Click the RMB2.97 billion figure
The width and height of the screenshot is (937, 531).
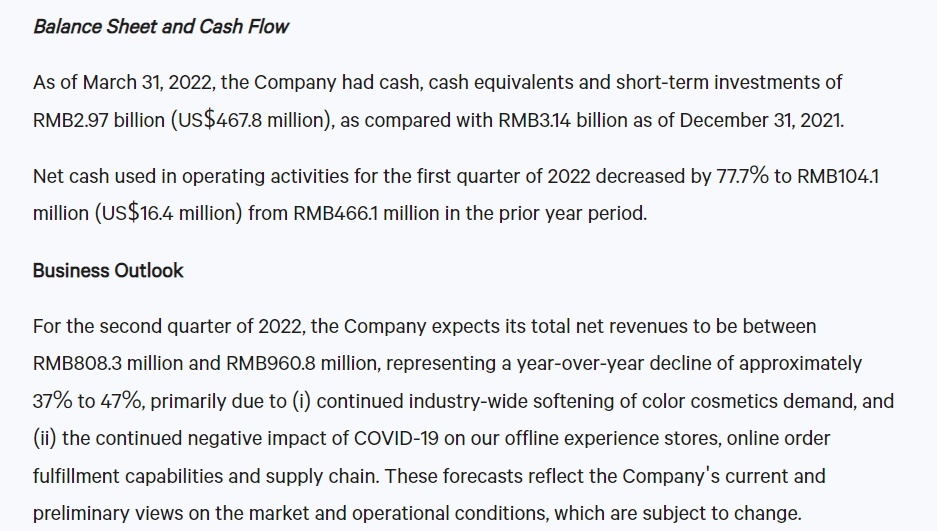pos(99,120)
